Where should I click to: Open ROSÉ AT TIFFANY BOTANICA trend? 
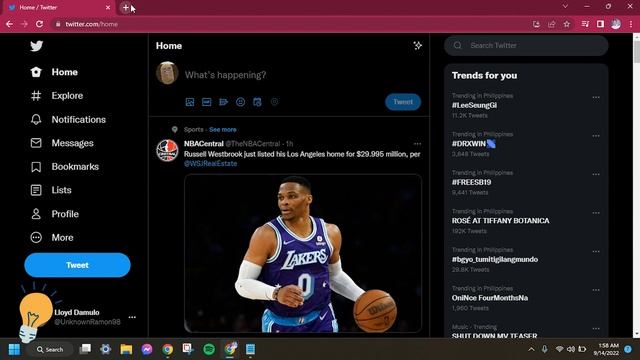(x=500, y=221)
